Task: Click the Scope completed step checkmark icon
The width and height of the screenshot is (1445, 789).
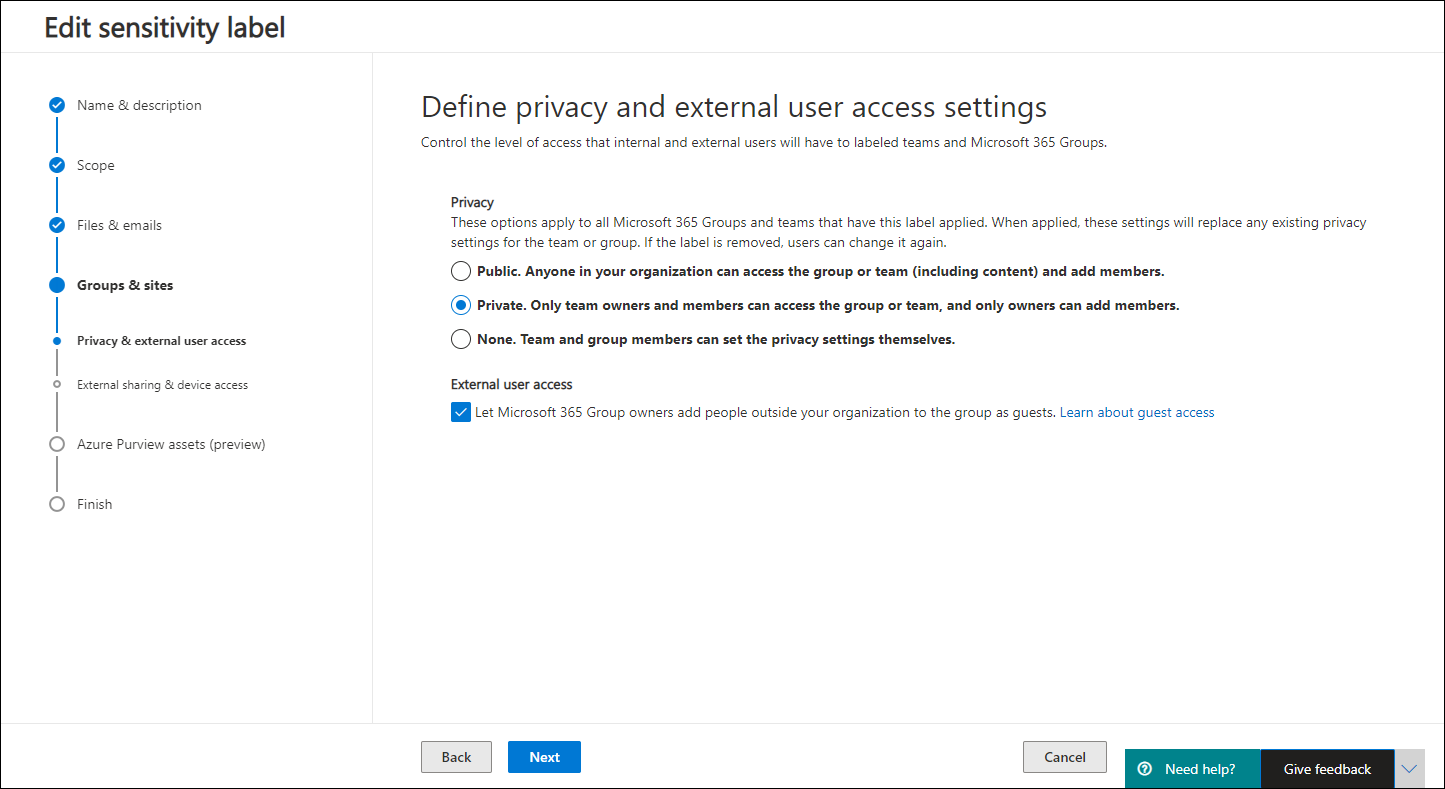Action: tap(57, 165)
